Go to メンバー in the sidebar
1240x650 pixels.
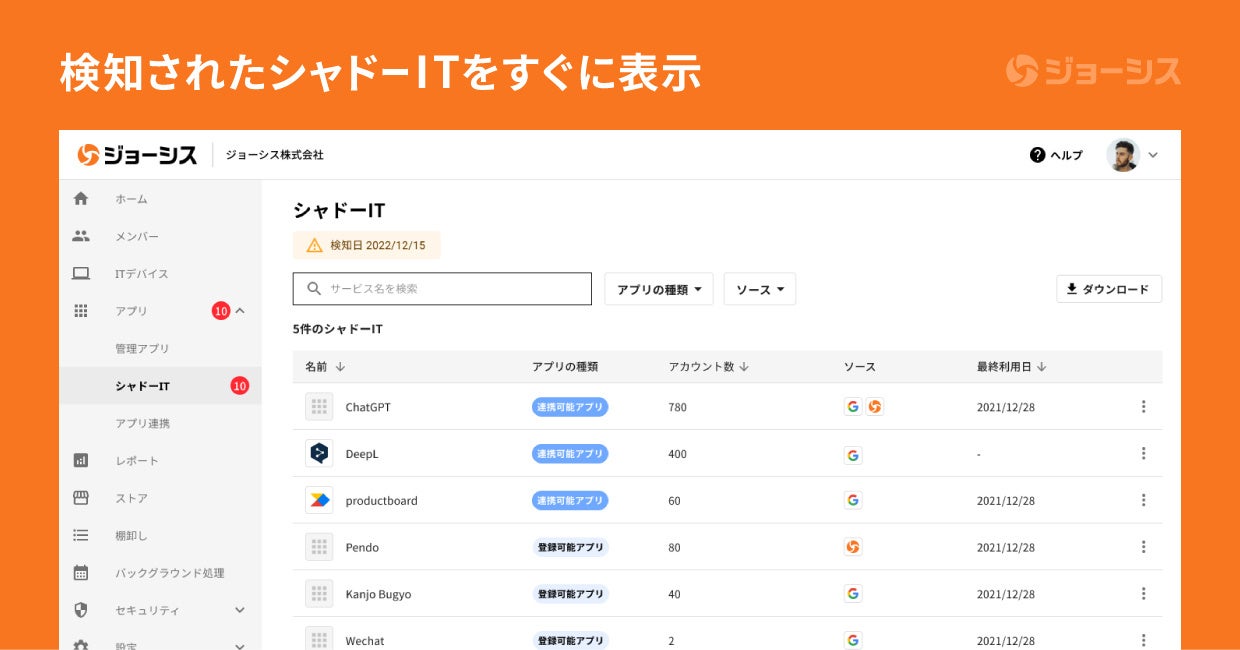(137, 236)
